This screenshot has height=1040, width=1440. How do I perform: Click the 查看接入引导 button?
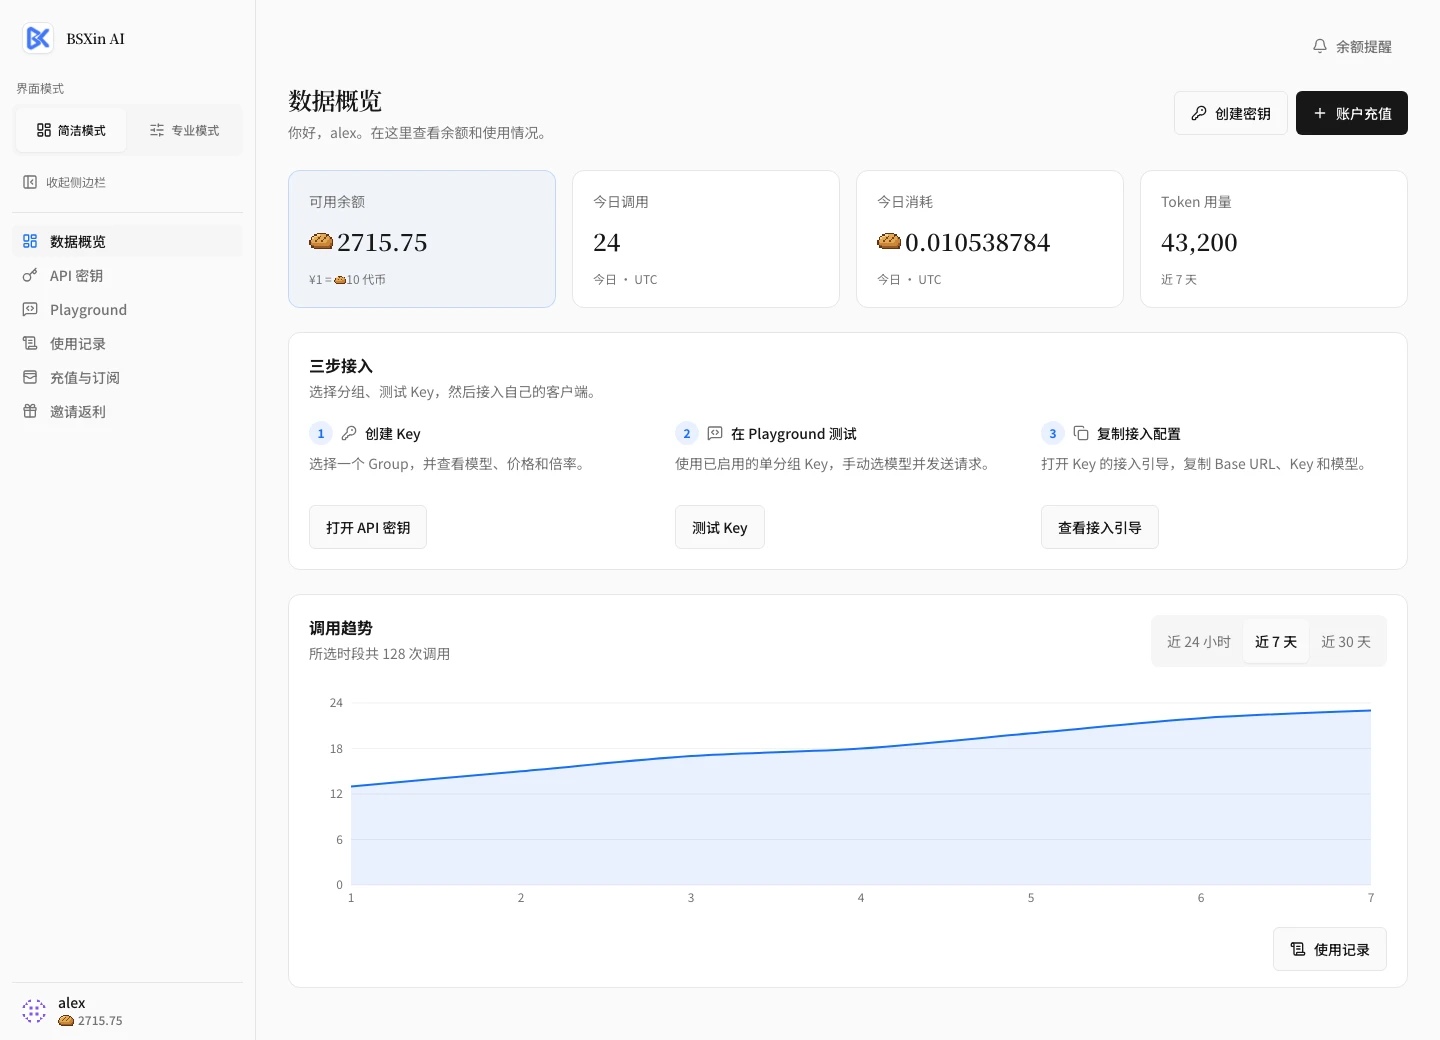coord(1100,527)
